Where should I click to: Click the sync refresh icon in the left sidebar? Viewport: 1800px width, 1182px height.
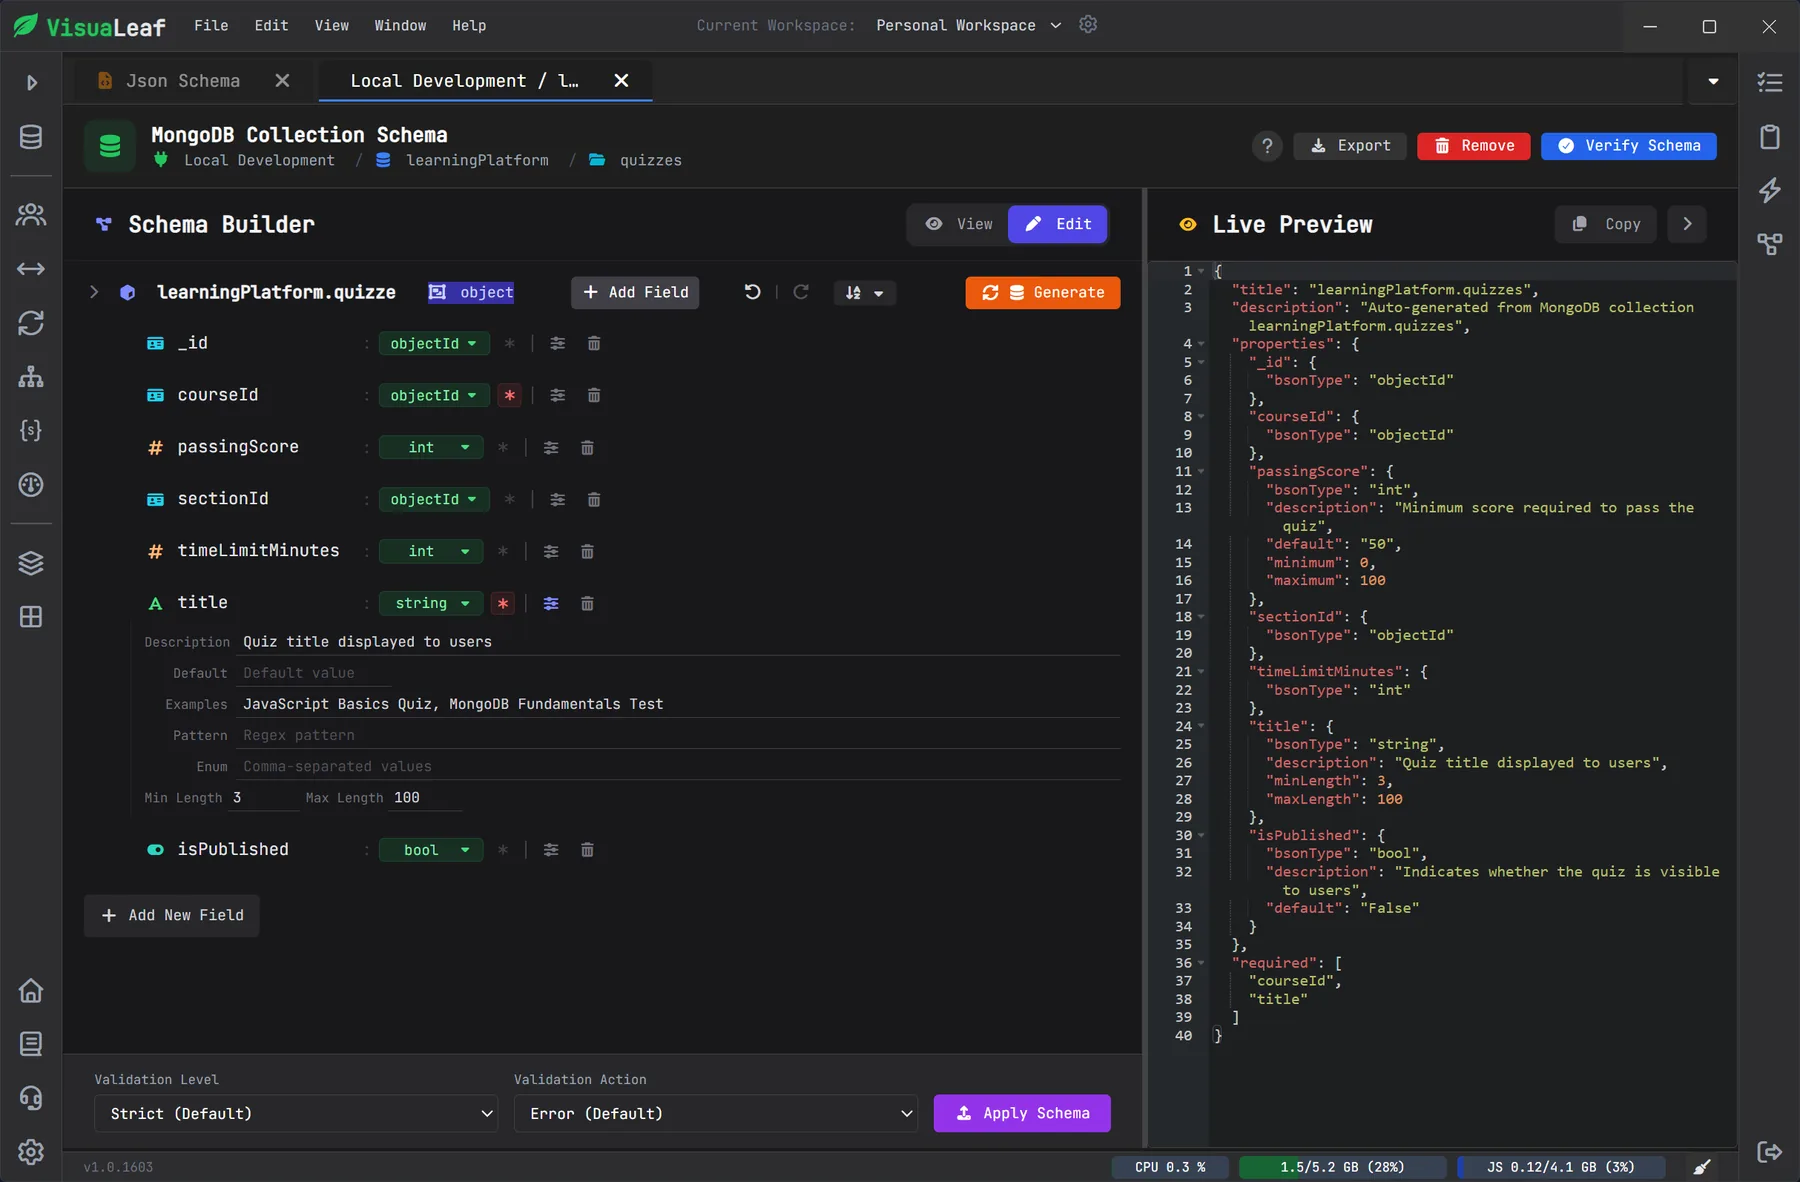[31, 323]
